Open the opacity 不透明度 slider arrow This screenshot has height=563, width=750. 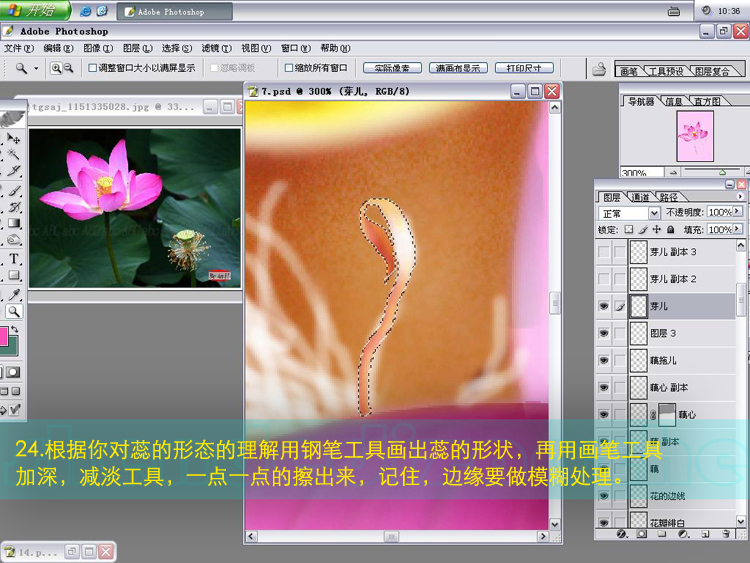737,211
